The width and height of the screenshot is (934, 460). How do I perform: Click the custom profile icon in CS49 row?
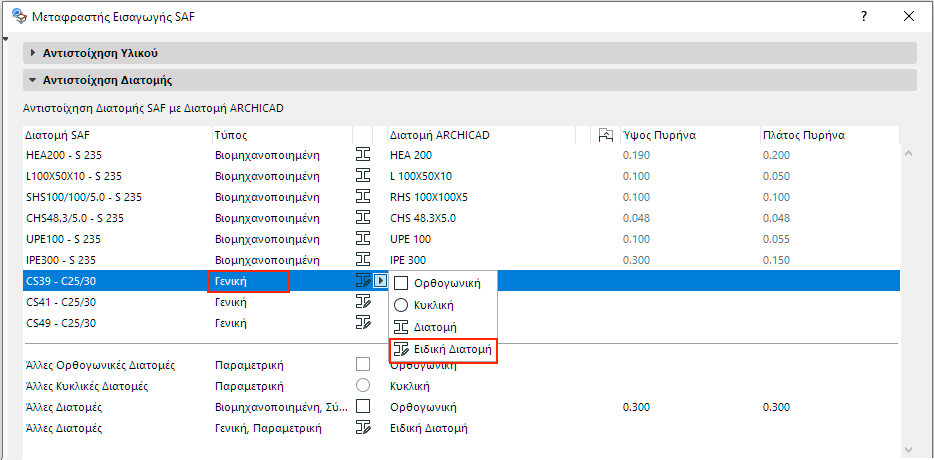(x=363, y=323)
